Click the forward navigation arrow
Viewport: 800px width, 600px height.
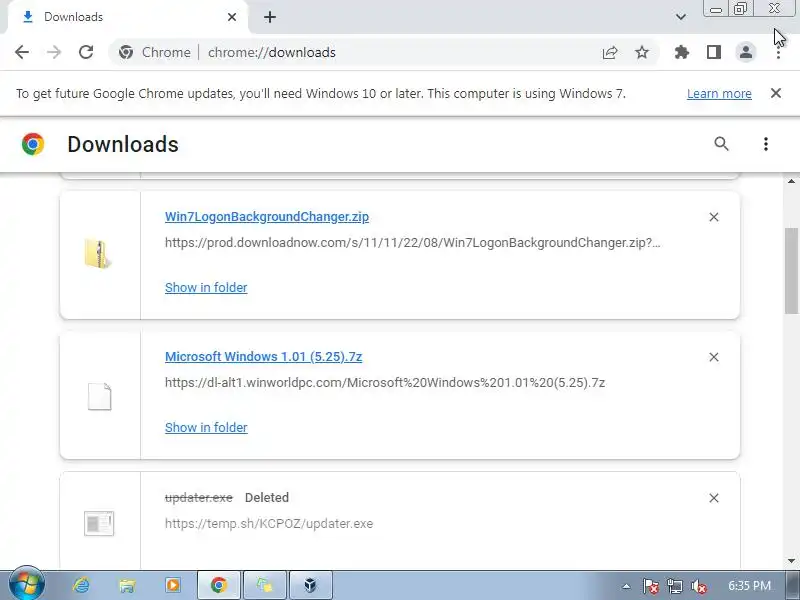tap(54, 52)
